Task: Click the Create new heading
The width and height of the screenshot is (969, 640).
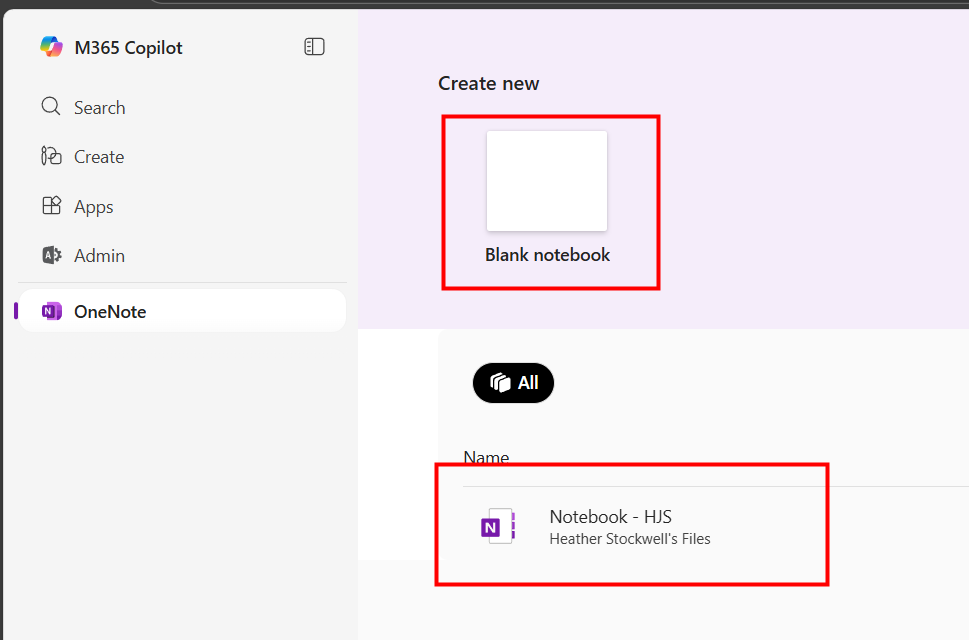Action: click(x=488, y=83)
